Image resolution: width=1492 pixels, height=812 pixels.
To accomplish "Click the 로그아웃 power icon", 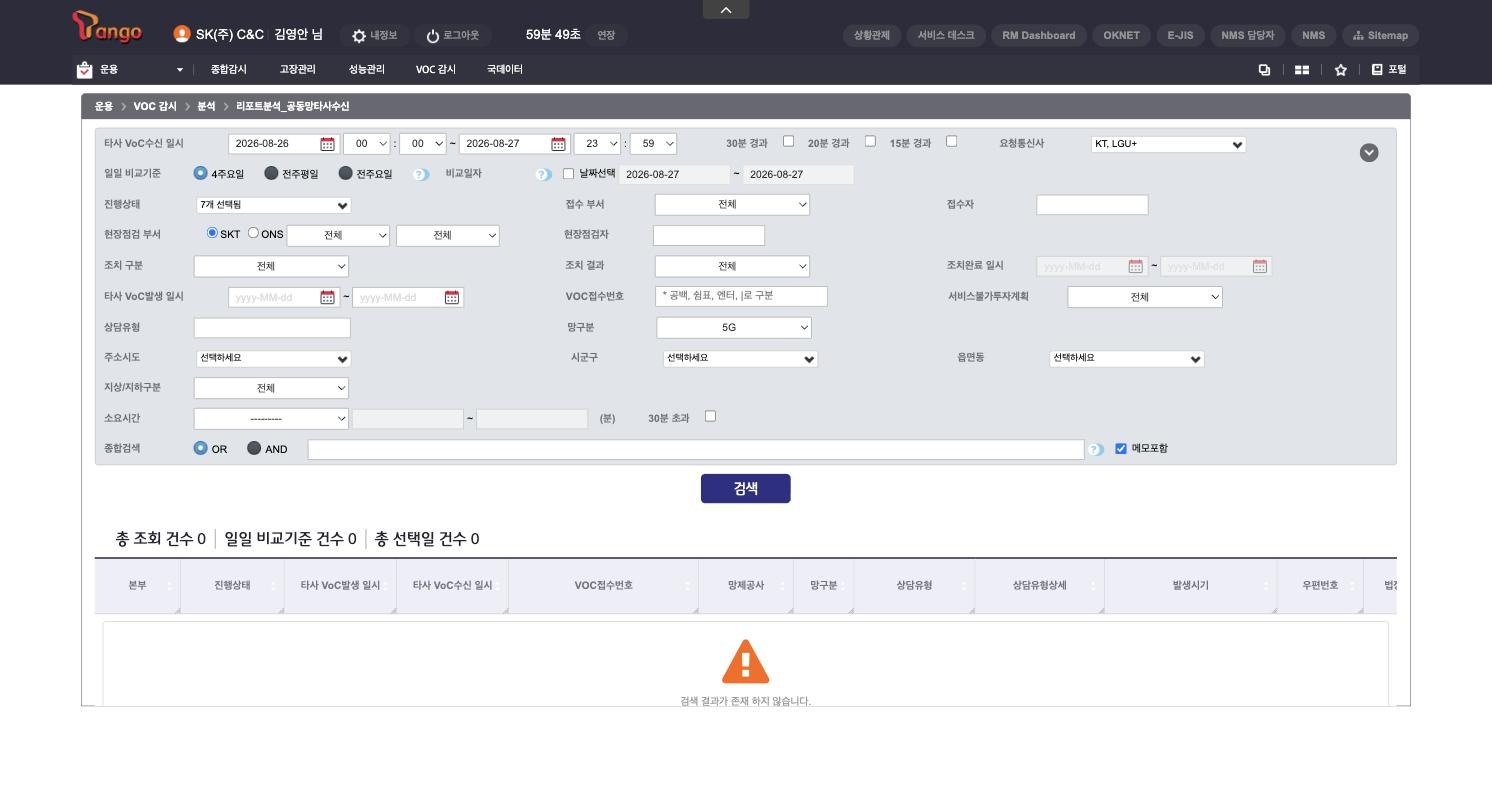I will (x=433, y=36).
